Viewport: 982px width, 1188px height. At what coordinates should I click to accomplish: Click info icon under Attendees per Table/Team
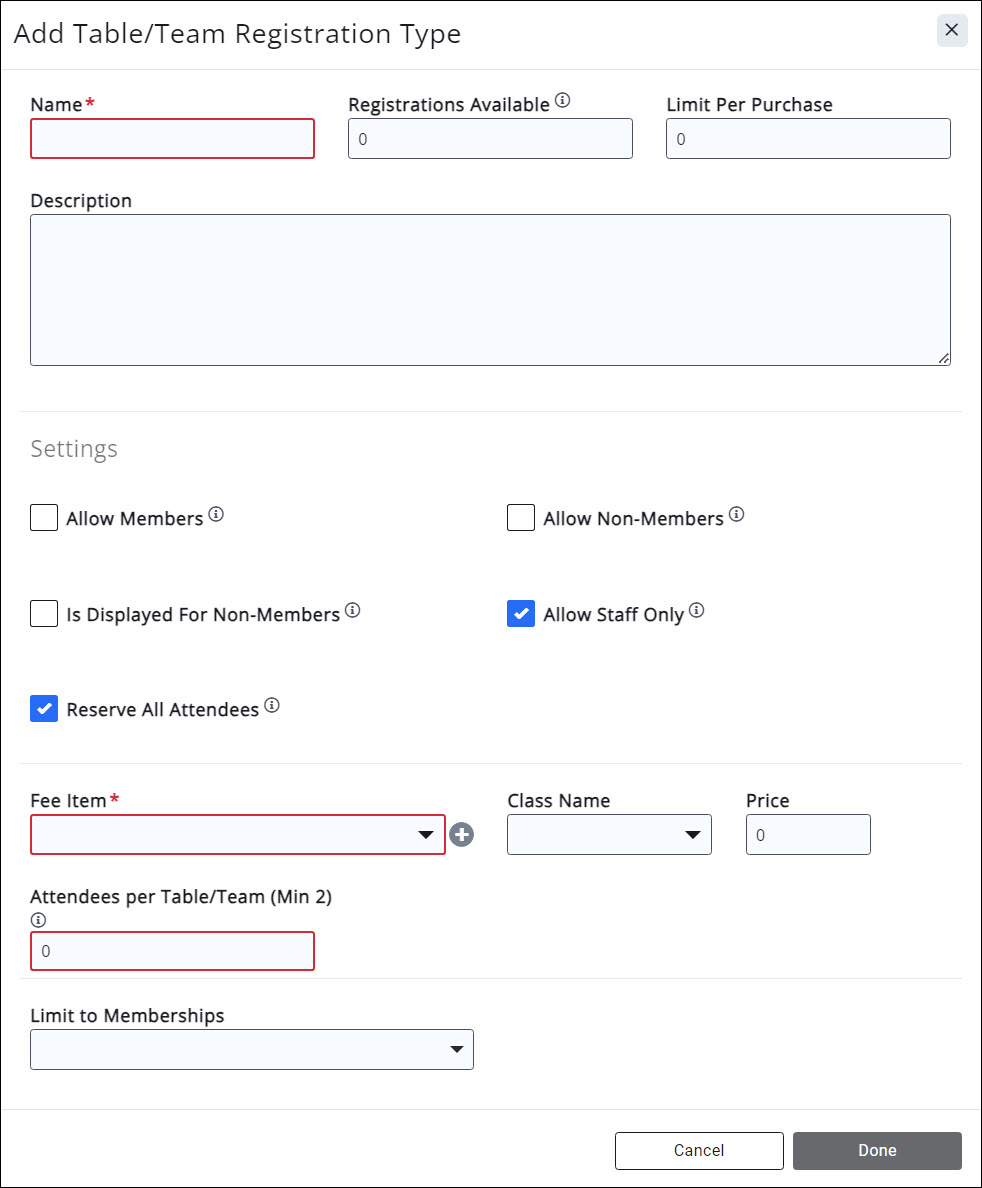pos(39,920)
